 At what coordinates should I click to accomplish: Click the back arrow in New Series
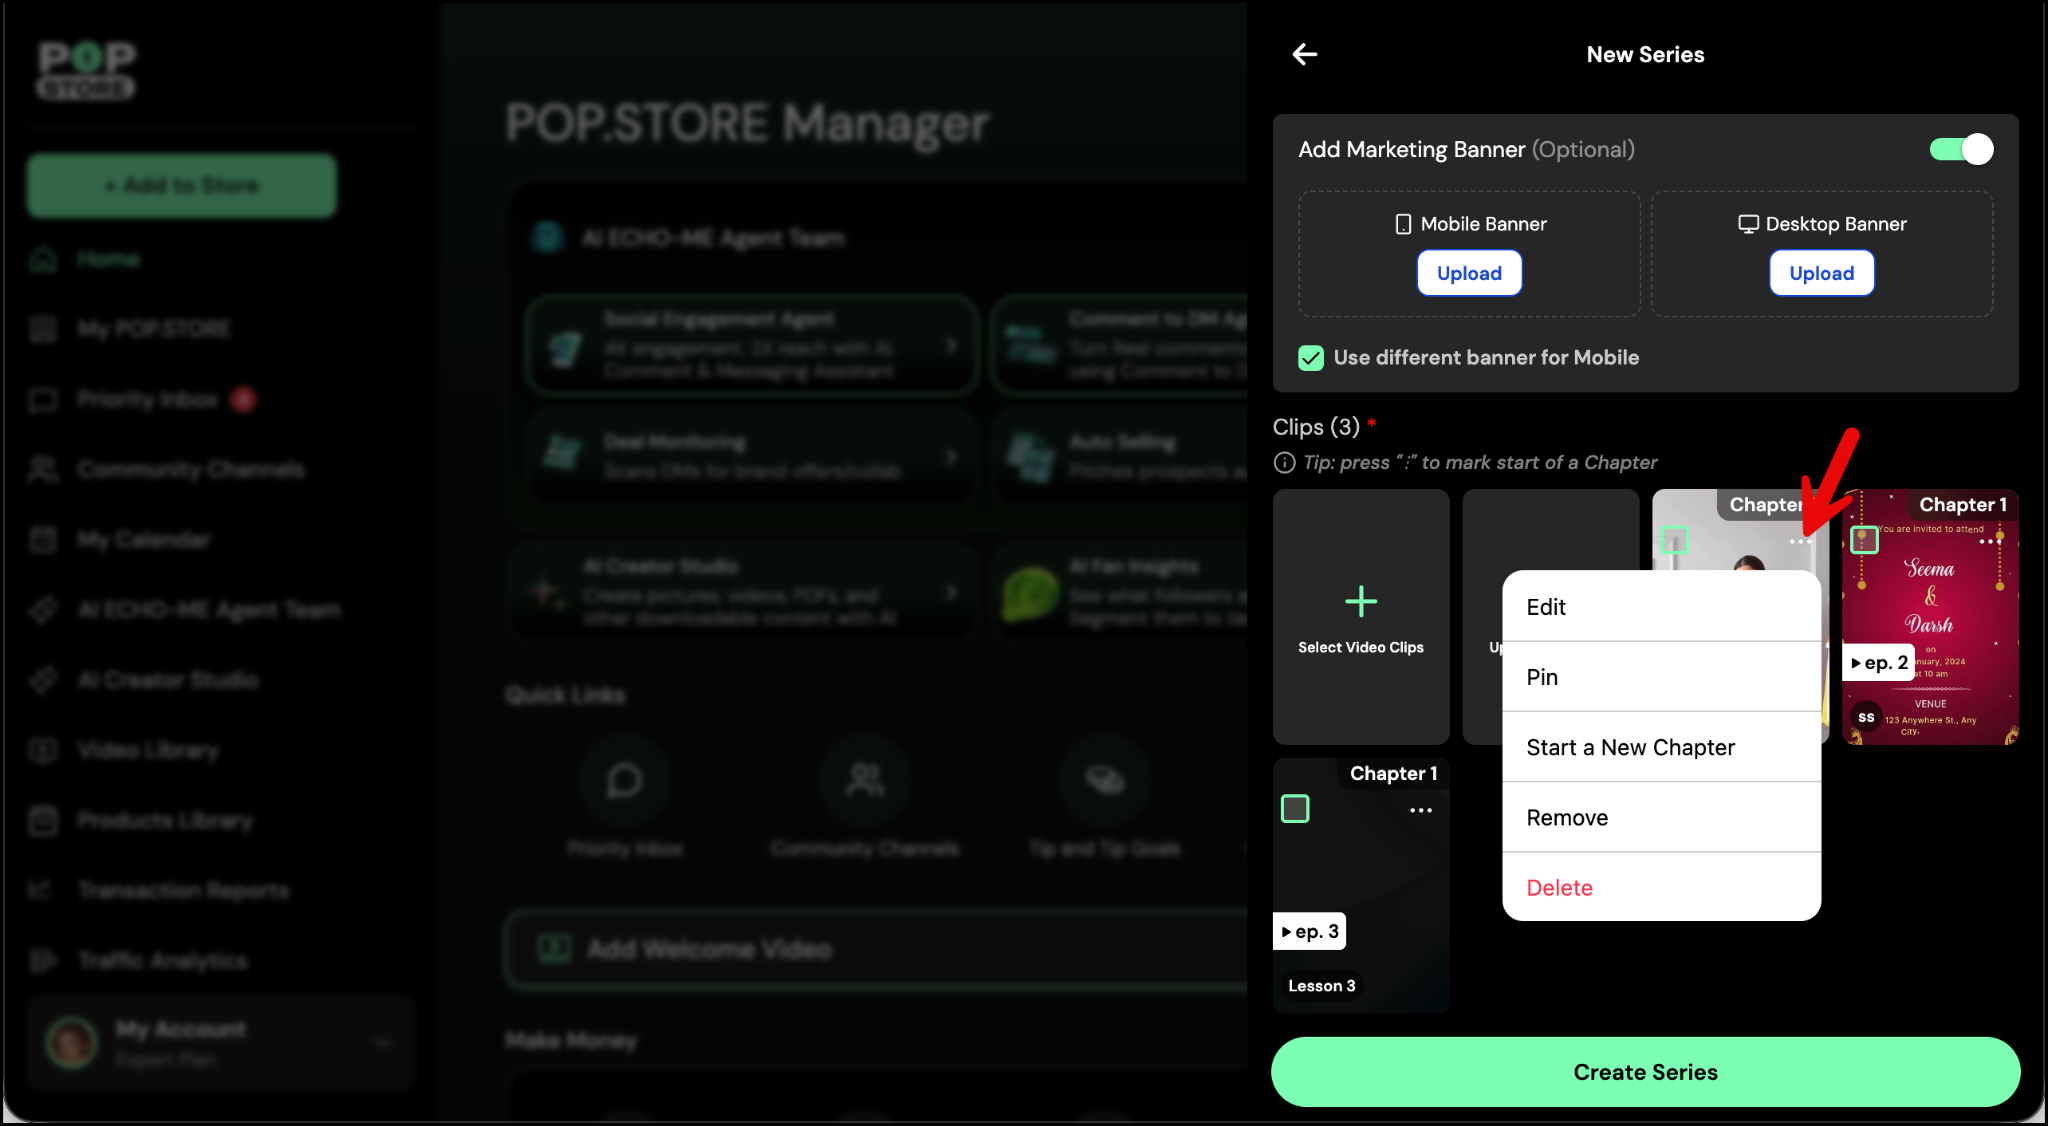(1304, 54)
